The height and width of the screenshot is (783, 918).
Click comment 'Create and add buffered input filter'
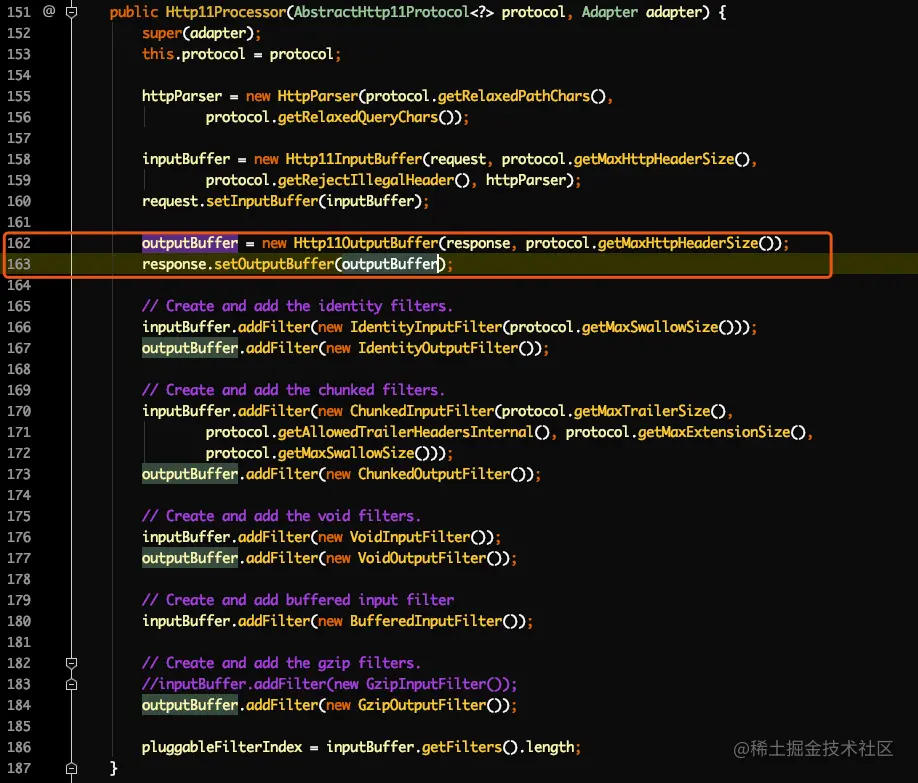point(298,600)
